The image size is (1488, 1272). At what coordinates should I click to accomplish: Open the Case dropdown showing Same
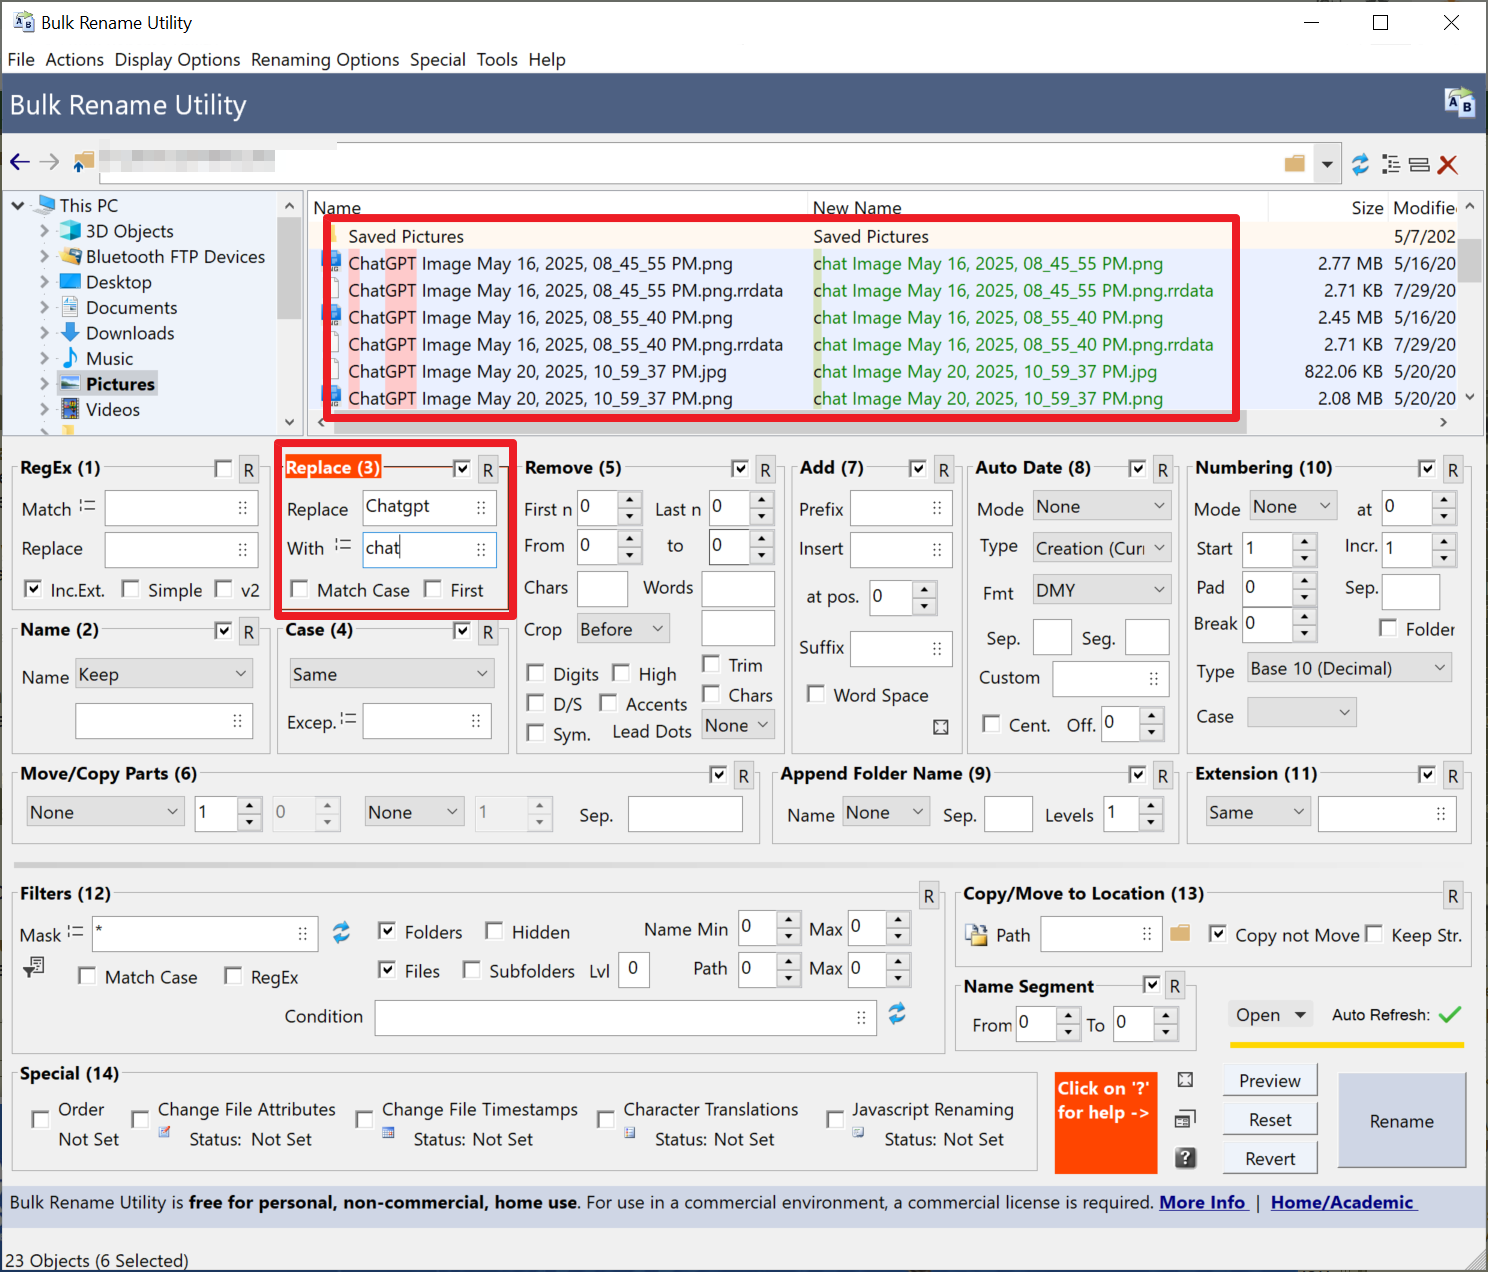[390, 674]
